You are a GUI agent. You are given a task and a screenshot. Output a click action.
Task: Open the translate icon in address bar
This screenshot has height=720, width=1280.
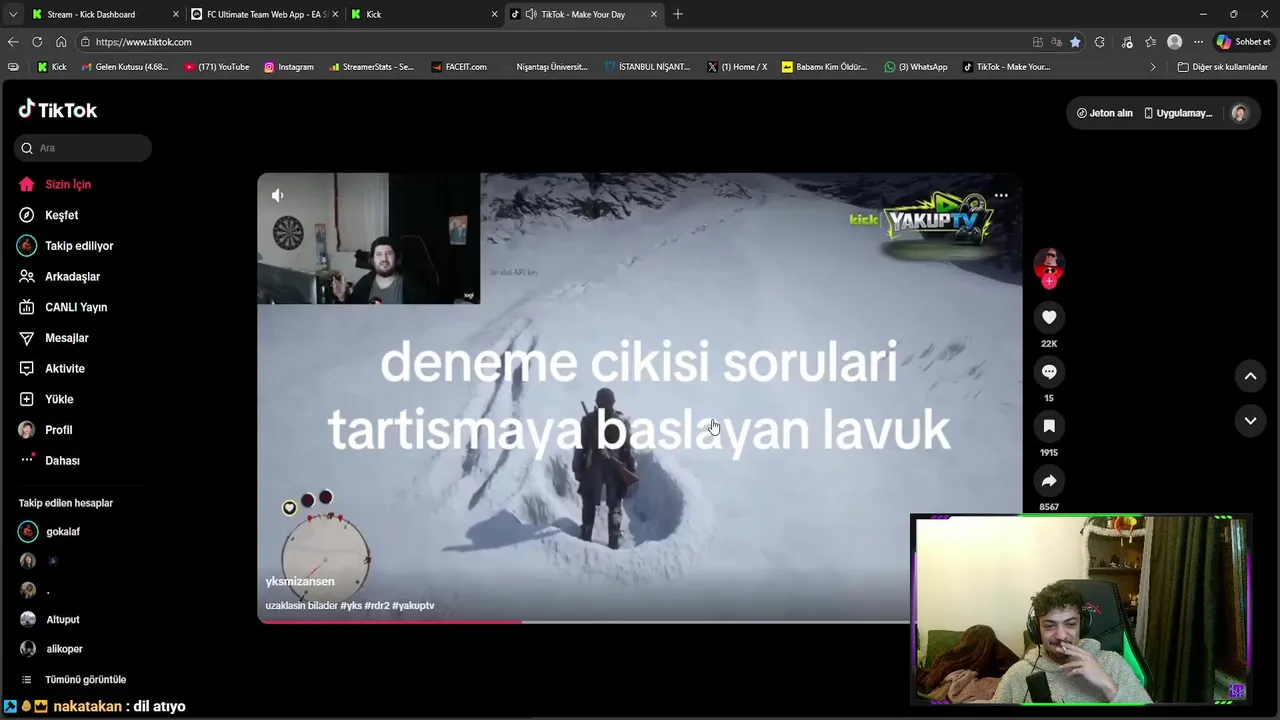tap(1056, 42)
